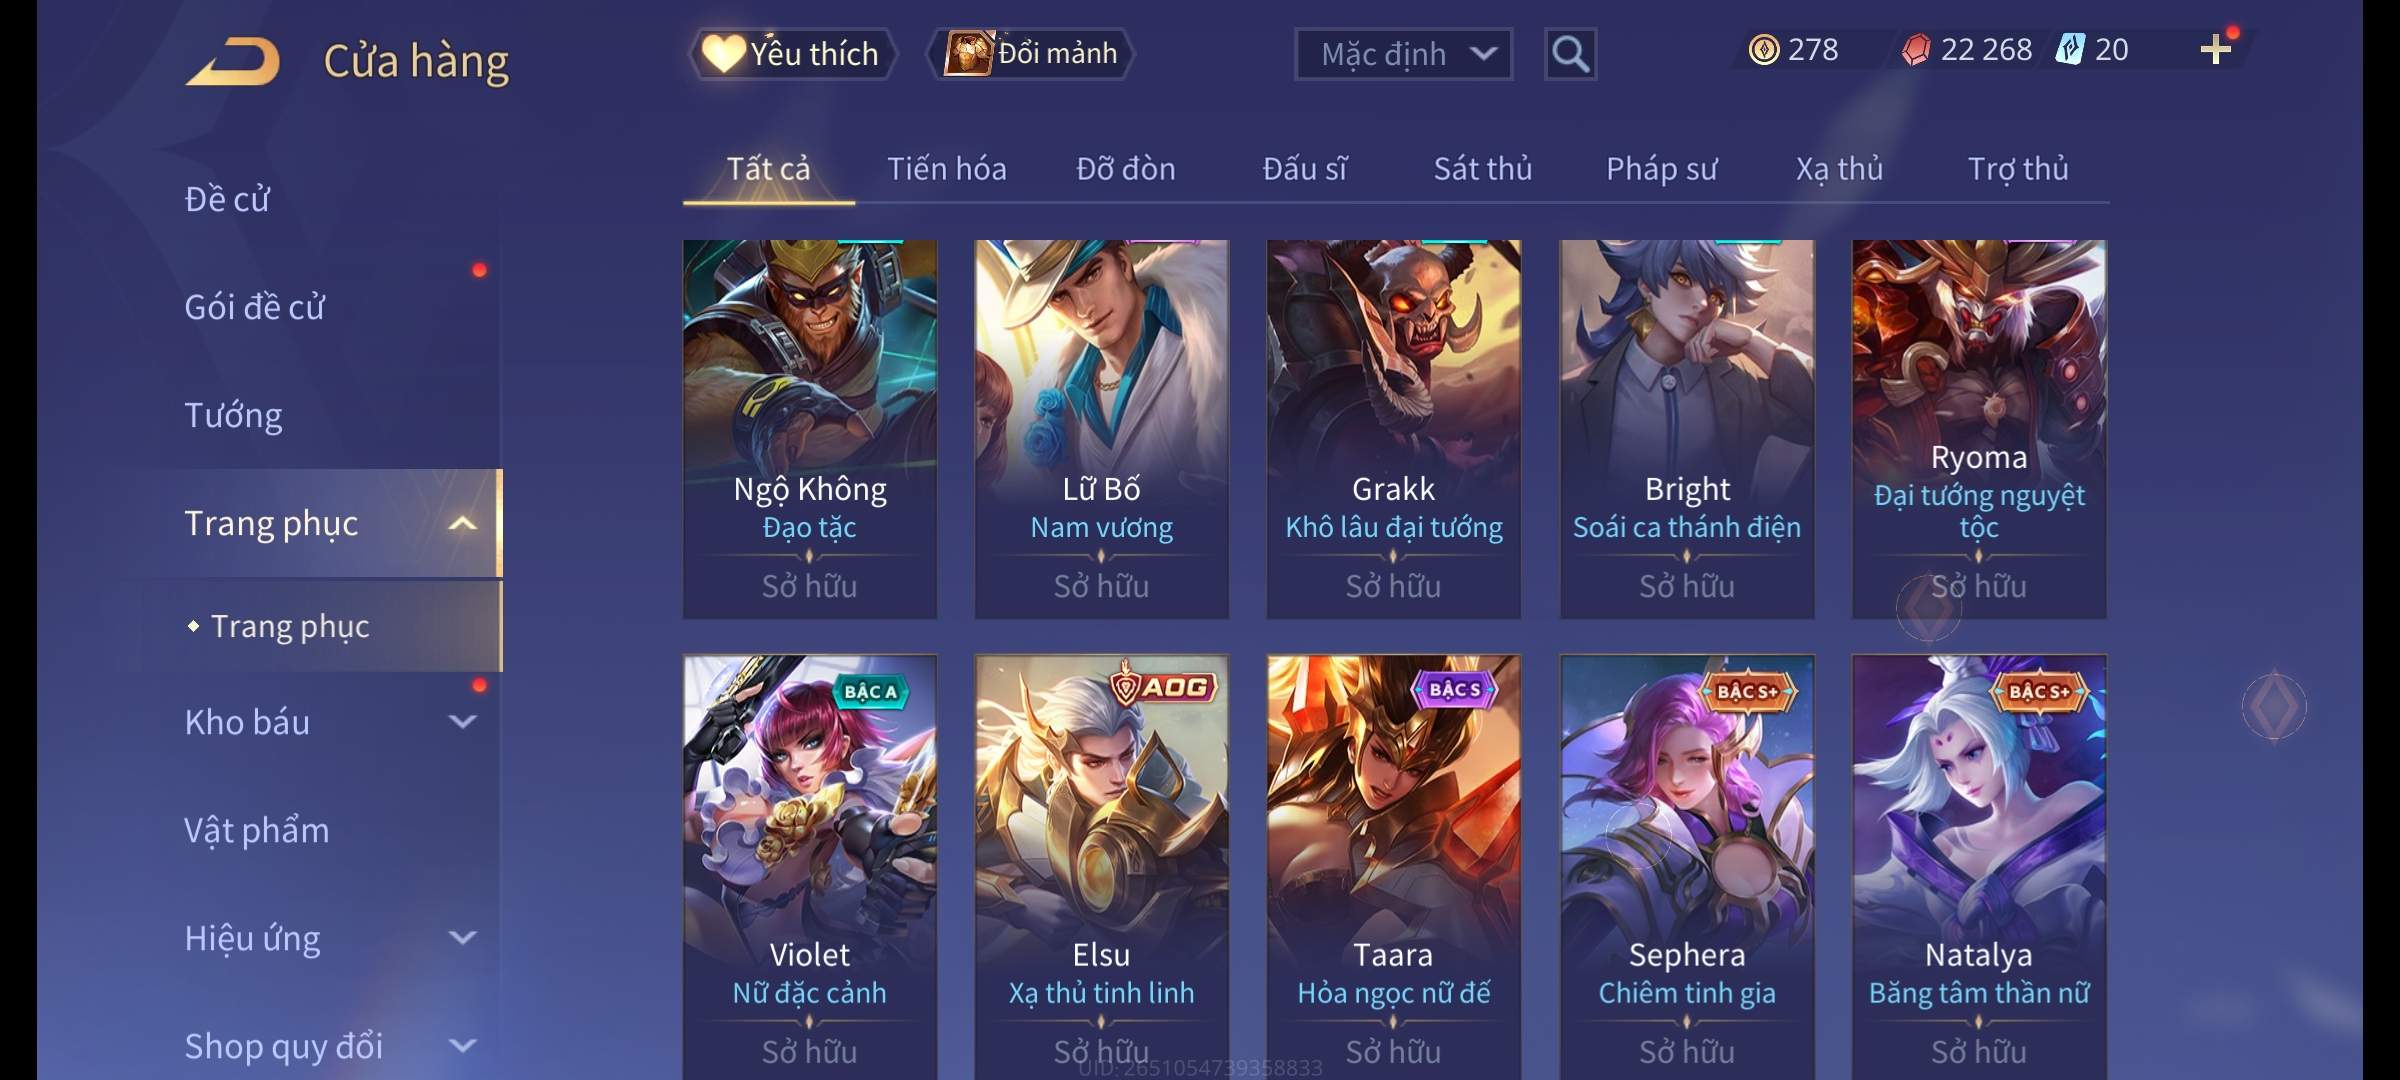
Task: Tap the golden back arrow icon
Action: click(x=233, y=61)
